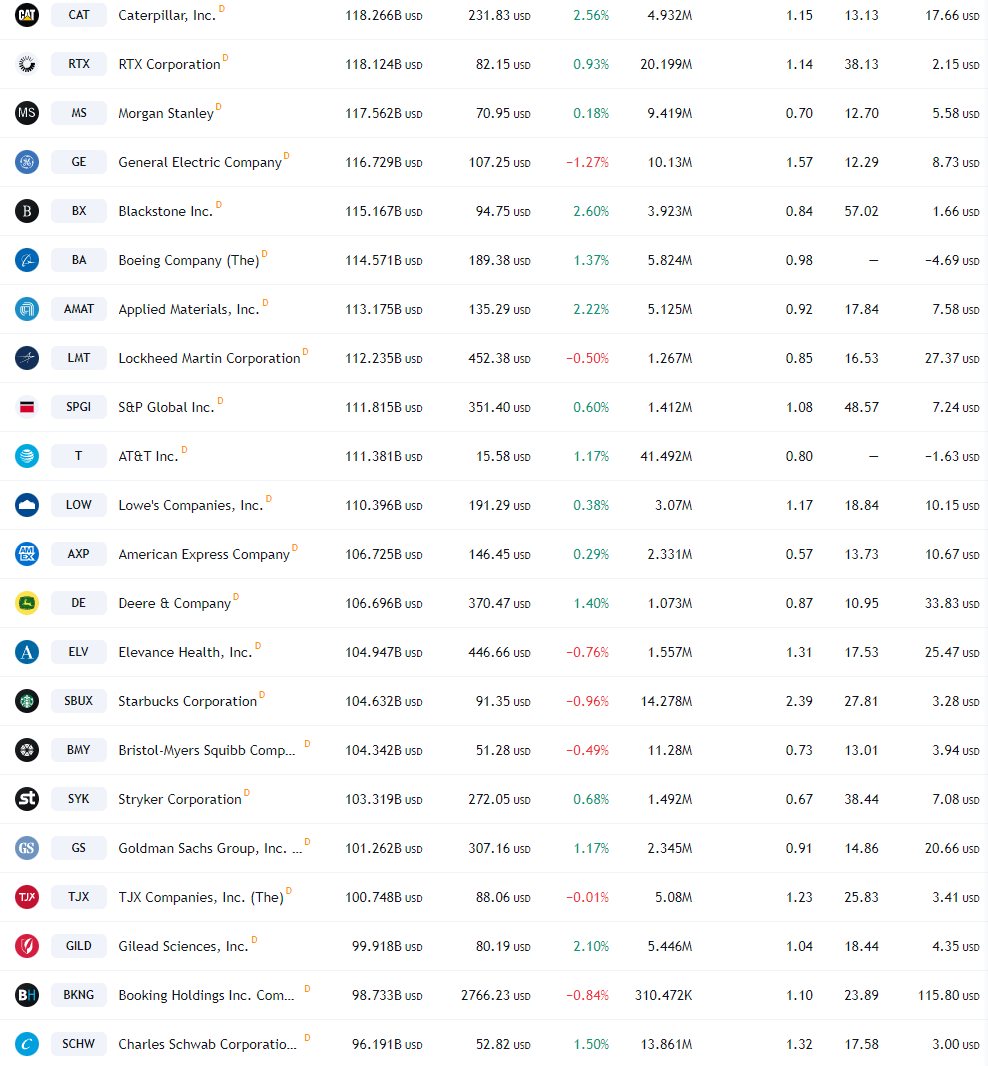988x1066 pixels.
Task: Click the Starbucks logo icon
Action: coord(27,701)
